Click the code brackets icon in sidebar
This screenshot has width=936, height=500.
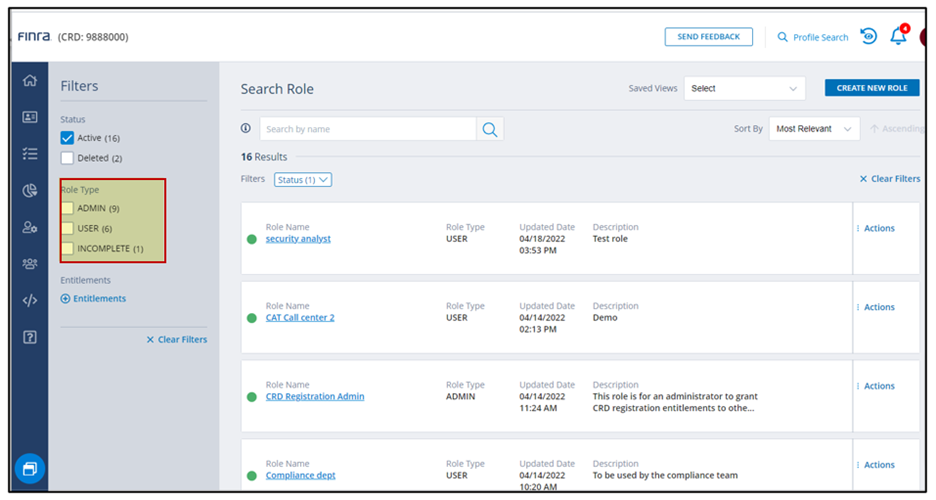click(x=30, y=300)
